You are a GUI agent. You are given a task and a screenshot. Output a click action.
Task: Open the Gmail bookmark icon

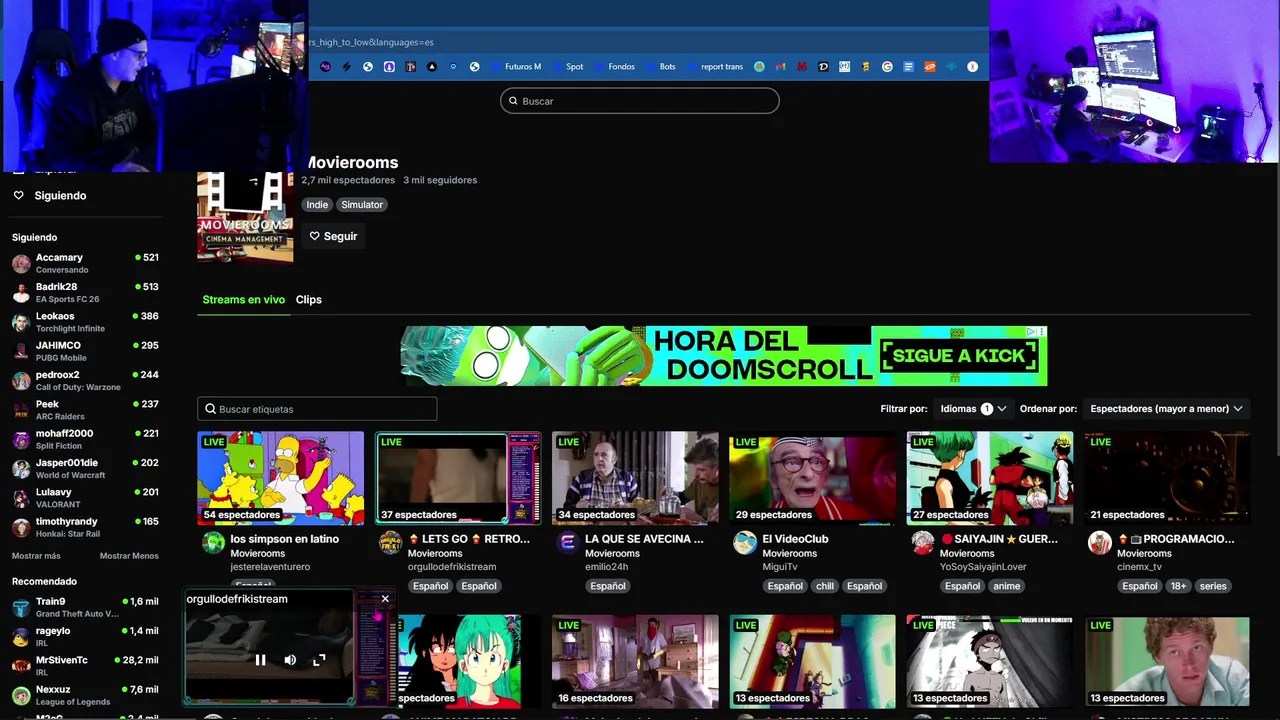point(780,67)
